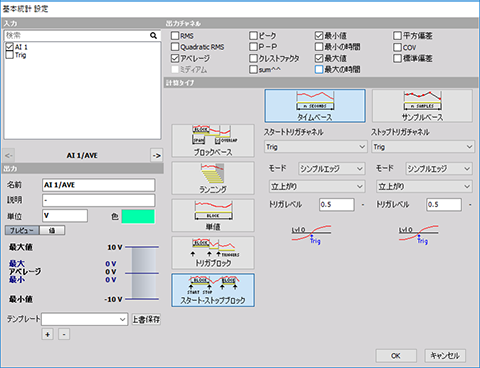The height and width of the screenshot is (368, 480).
Task: Click the input channel search field
Action: (77, 35)
